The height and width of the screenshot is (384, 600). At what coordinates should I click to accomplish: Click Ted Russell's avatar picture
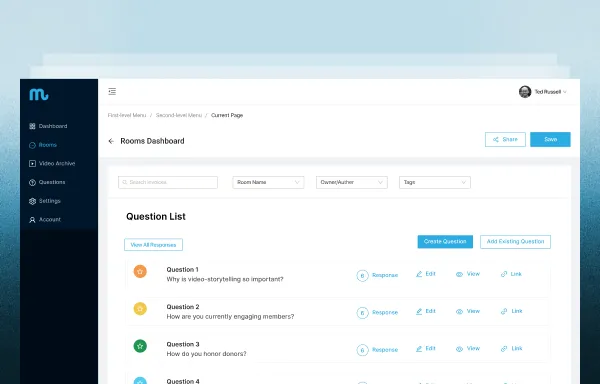pyautogui.click(x=525, y=92)
